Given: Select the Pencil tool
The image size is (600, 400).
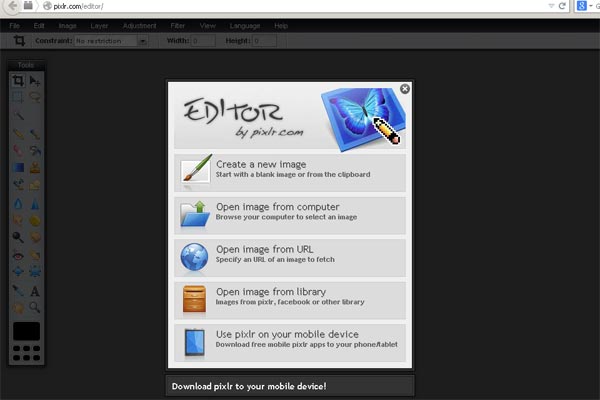Looking at the screenshot, I should click(18, 134).
